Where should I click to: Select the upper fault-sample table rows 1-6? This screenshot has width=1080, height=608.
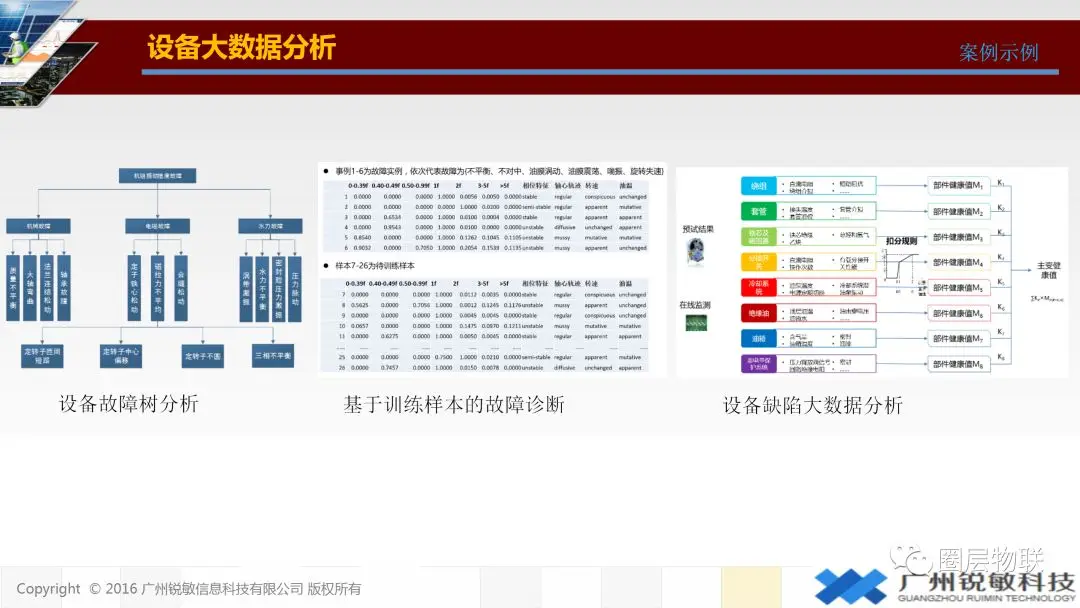(x=486, y=217)
